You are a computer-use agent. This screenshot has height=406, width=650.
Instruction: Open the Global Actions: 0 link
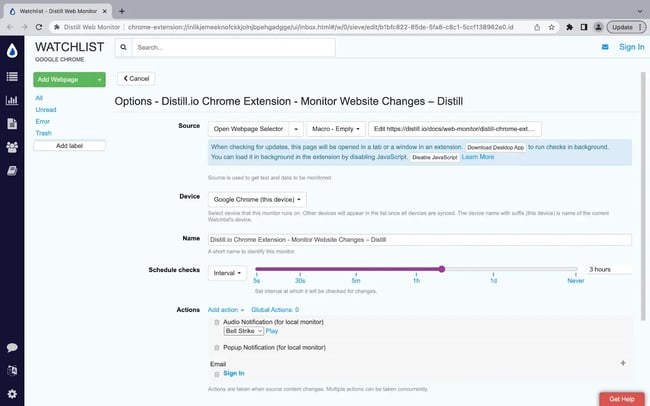click(x=275, y=310)
